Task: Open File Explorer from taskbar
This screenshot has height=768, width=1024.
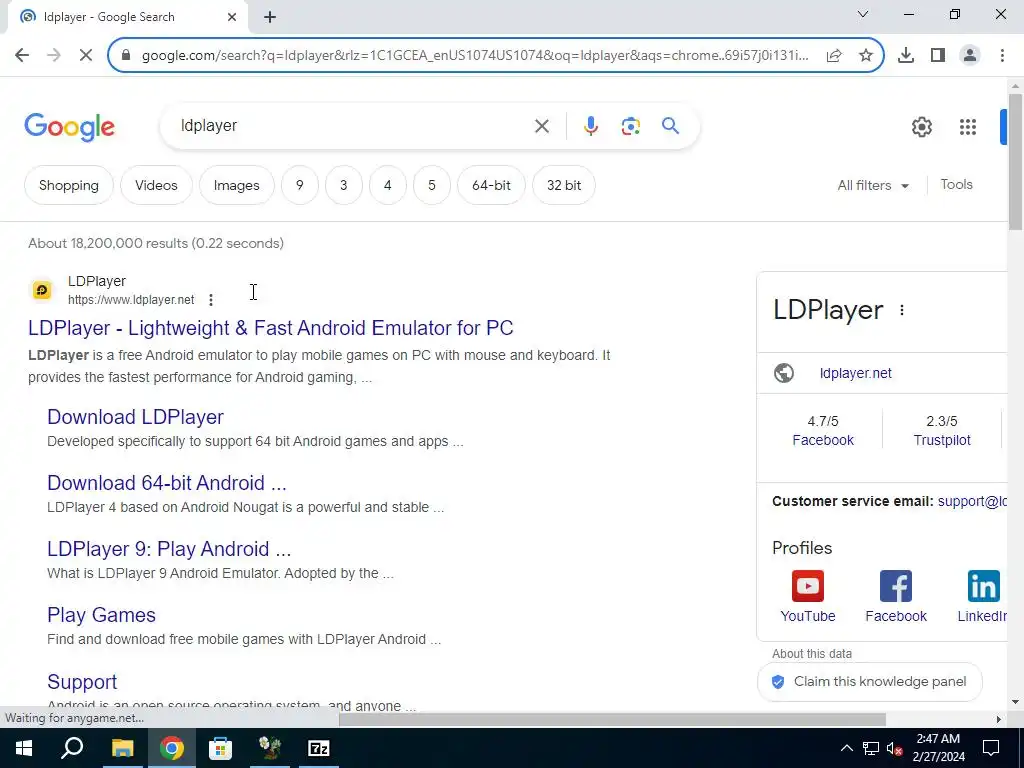Action: click(x=122, y=748)
